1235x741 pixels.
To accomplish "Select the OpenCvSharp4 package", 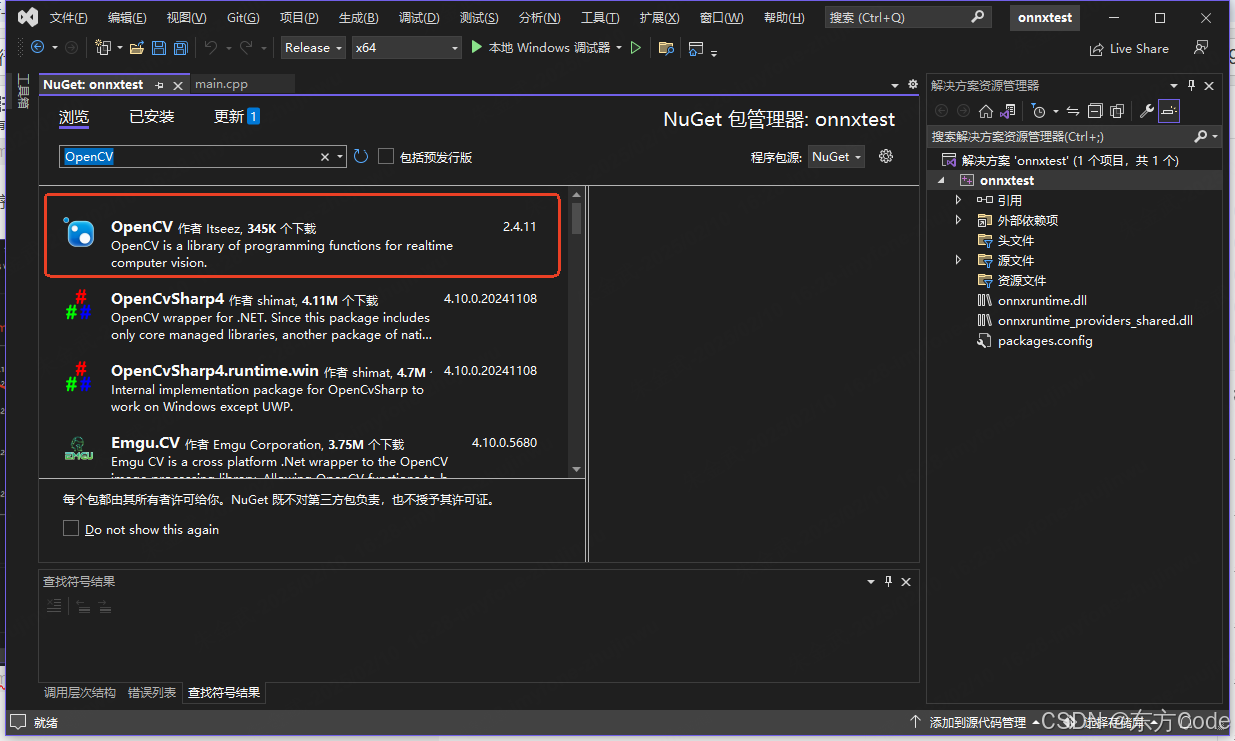I will [x=303, y=317].
